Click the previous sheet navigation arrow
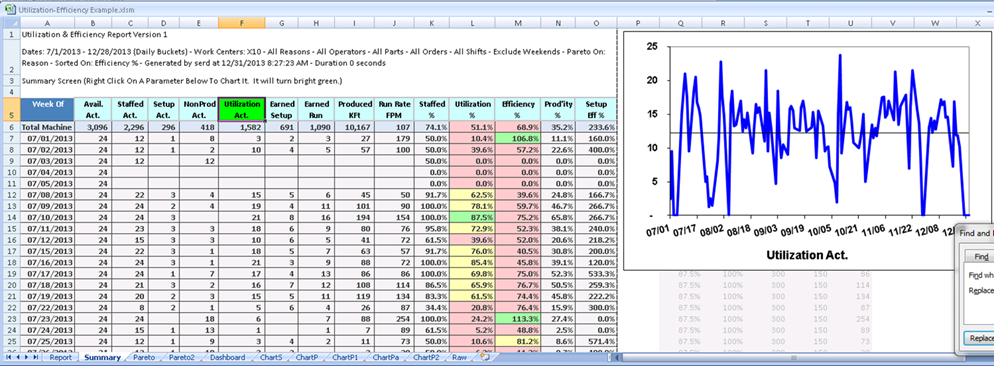Viewport: 994px width, 366px height. click(18, 358)
